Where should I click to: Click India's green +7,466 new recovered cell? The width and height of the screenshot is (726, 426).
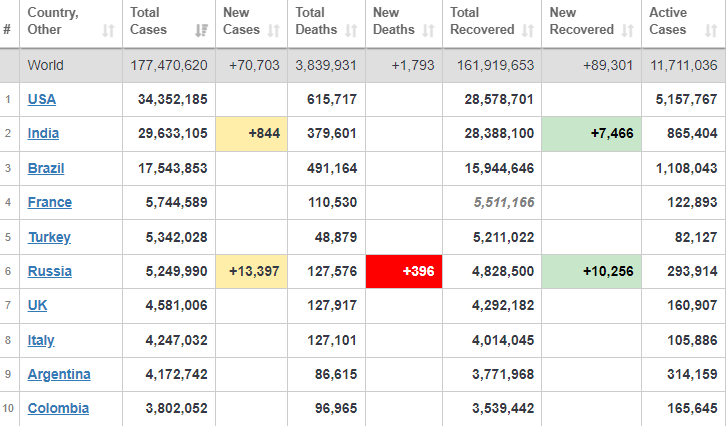click(591, 134)
